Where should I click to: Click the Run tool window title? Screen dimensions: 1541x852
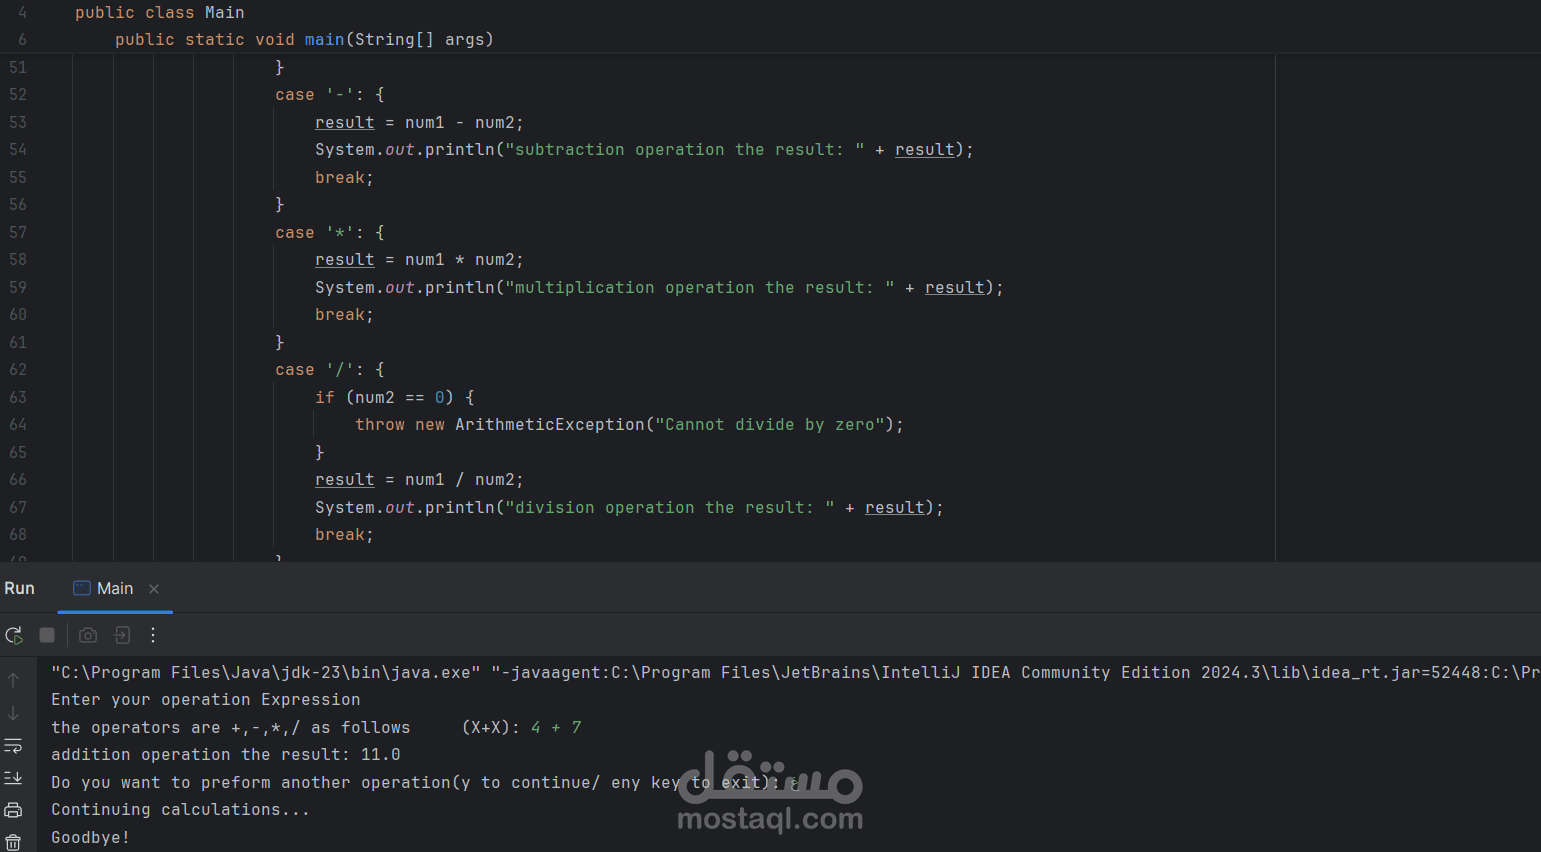pyautogui.click(x=19, y=589)
